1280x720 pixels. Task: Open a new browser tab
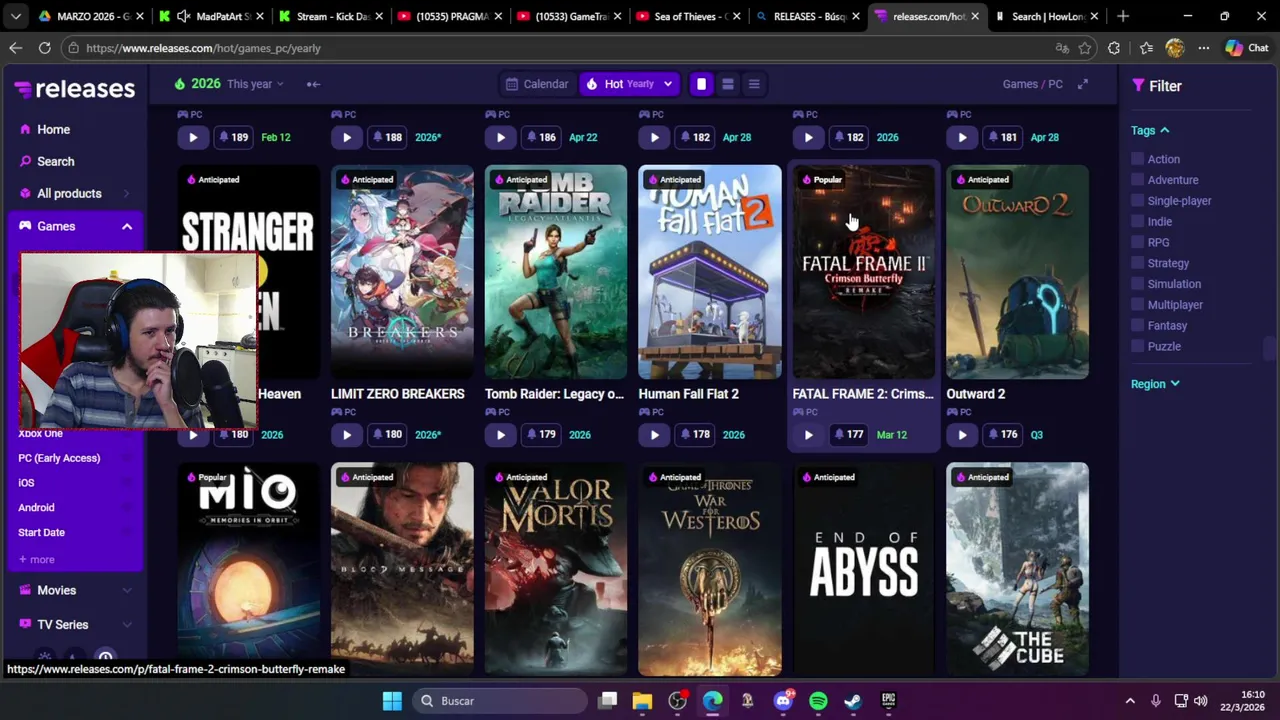(1123, 16)
